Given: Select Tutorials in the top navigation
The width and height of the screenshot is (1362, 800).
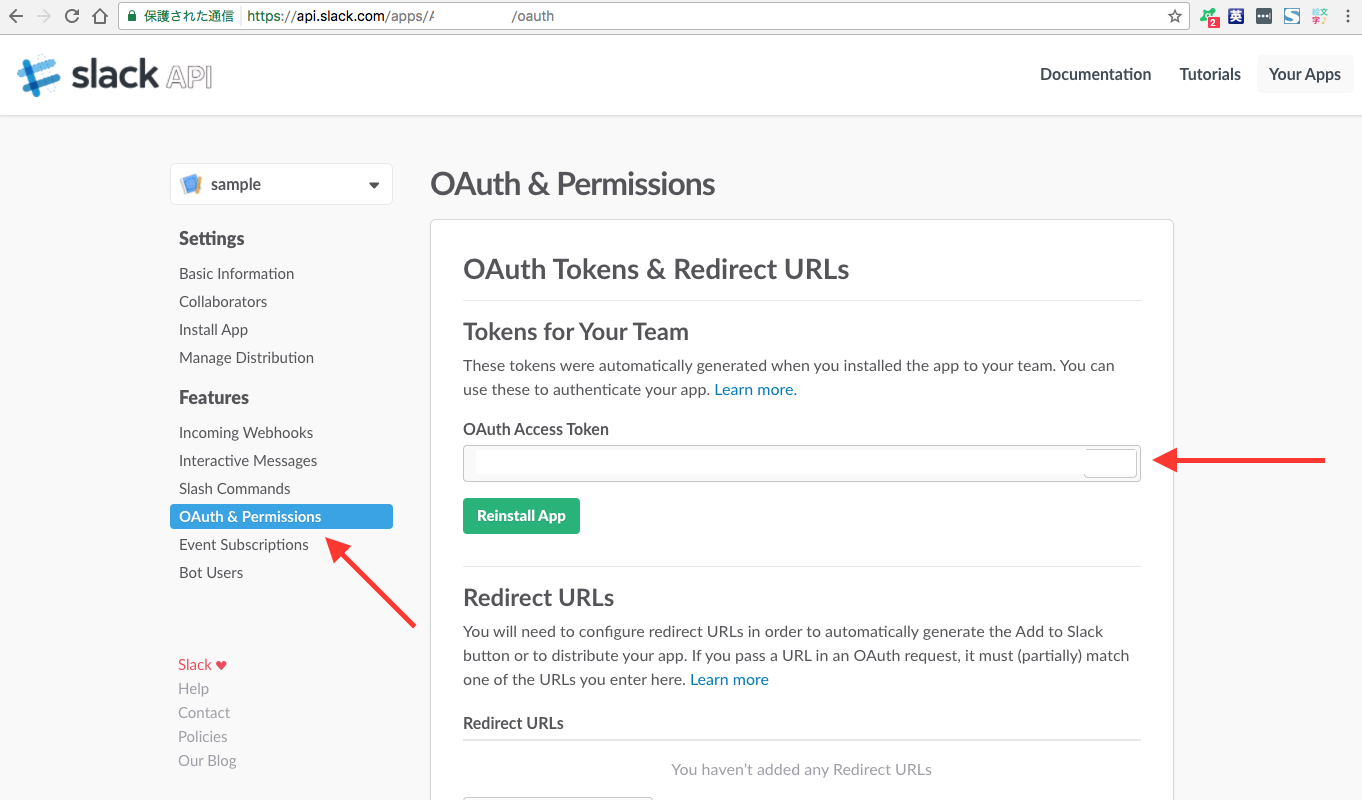Looking at the screenshot, I should click(1209, 74).
